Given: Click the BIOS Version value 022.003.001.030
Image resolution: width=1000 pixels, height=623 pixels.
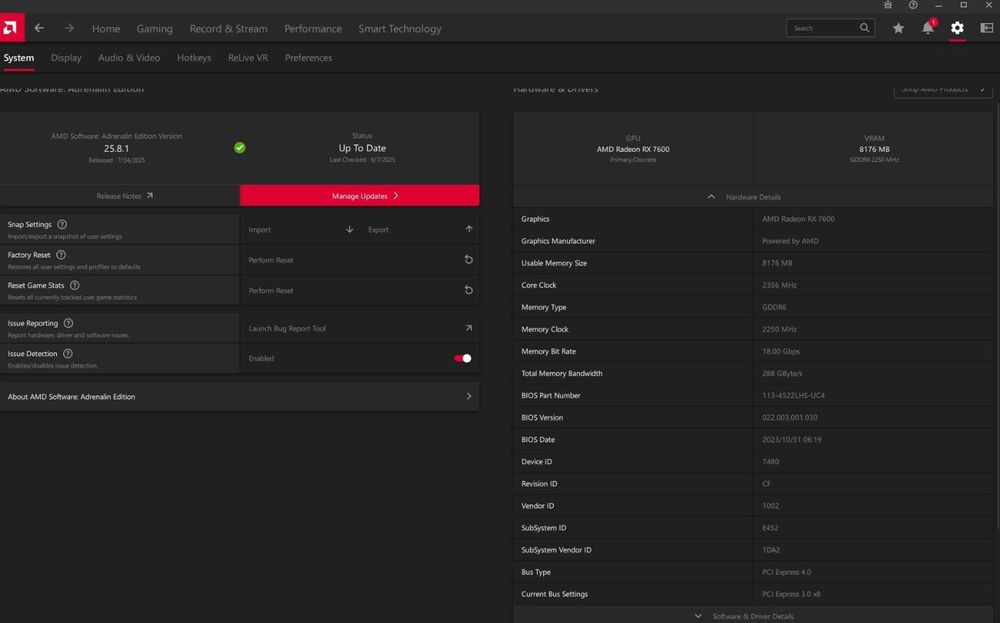Looking at the screenshot, I should click(790, 418).
